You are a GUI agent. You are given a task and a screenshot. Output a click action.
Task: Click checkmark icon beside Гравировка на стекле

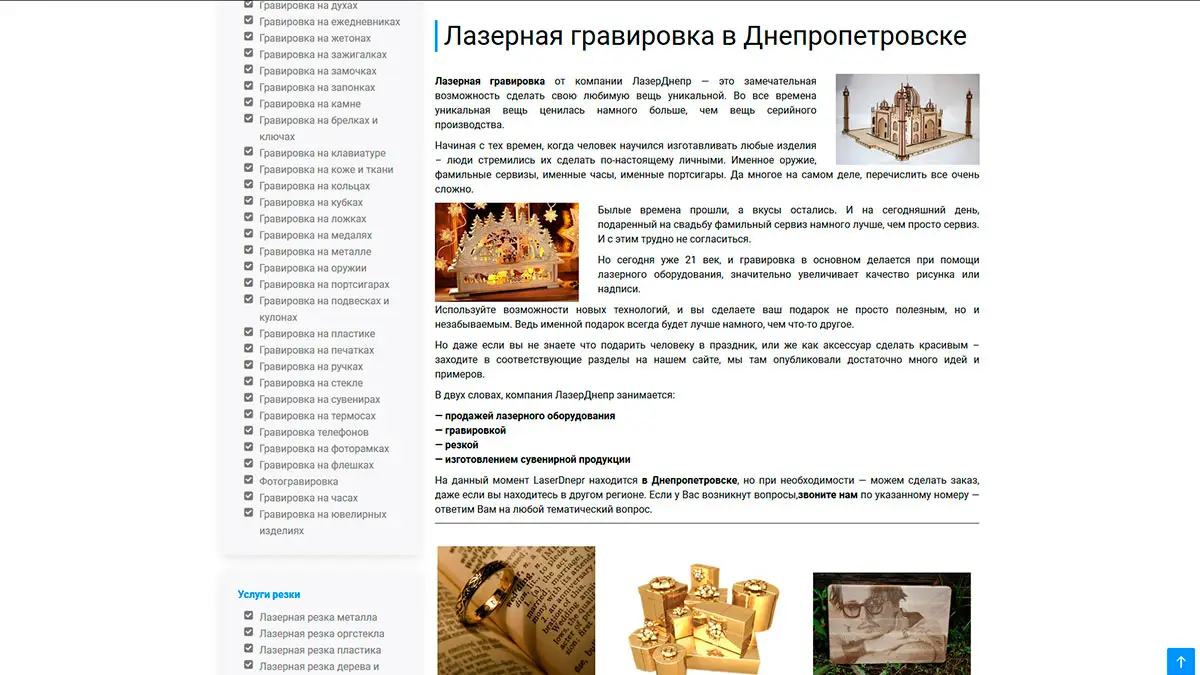click(x=249, y=382)
